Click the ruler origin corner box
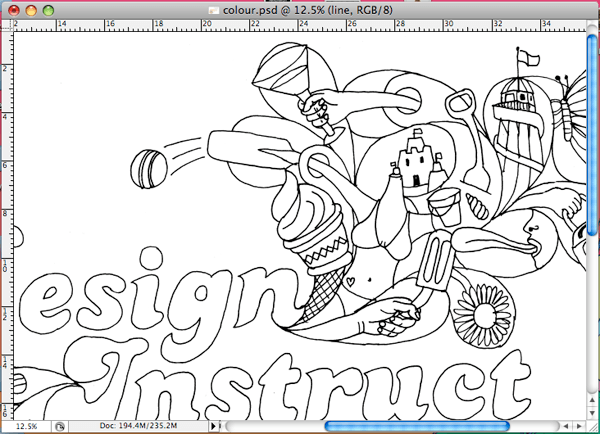The height and width of the screenshot is (434, 600). 8,26
